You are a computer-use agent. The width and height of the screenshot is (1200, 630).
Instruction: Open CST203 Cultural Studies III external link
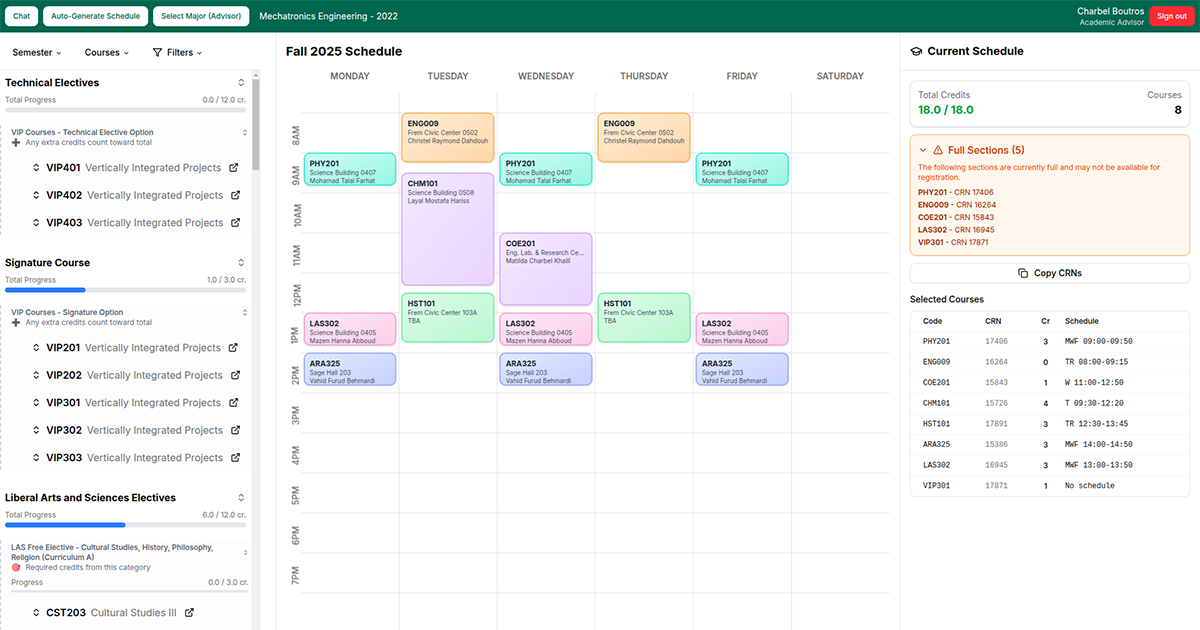tap(190, 613)
